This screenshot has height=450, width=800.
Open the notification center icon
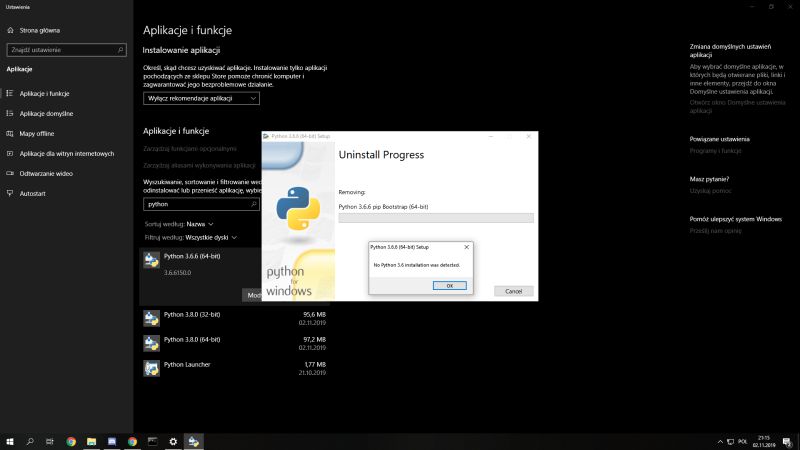coord(787,442)
